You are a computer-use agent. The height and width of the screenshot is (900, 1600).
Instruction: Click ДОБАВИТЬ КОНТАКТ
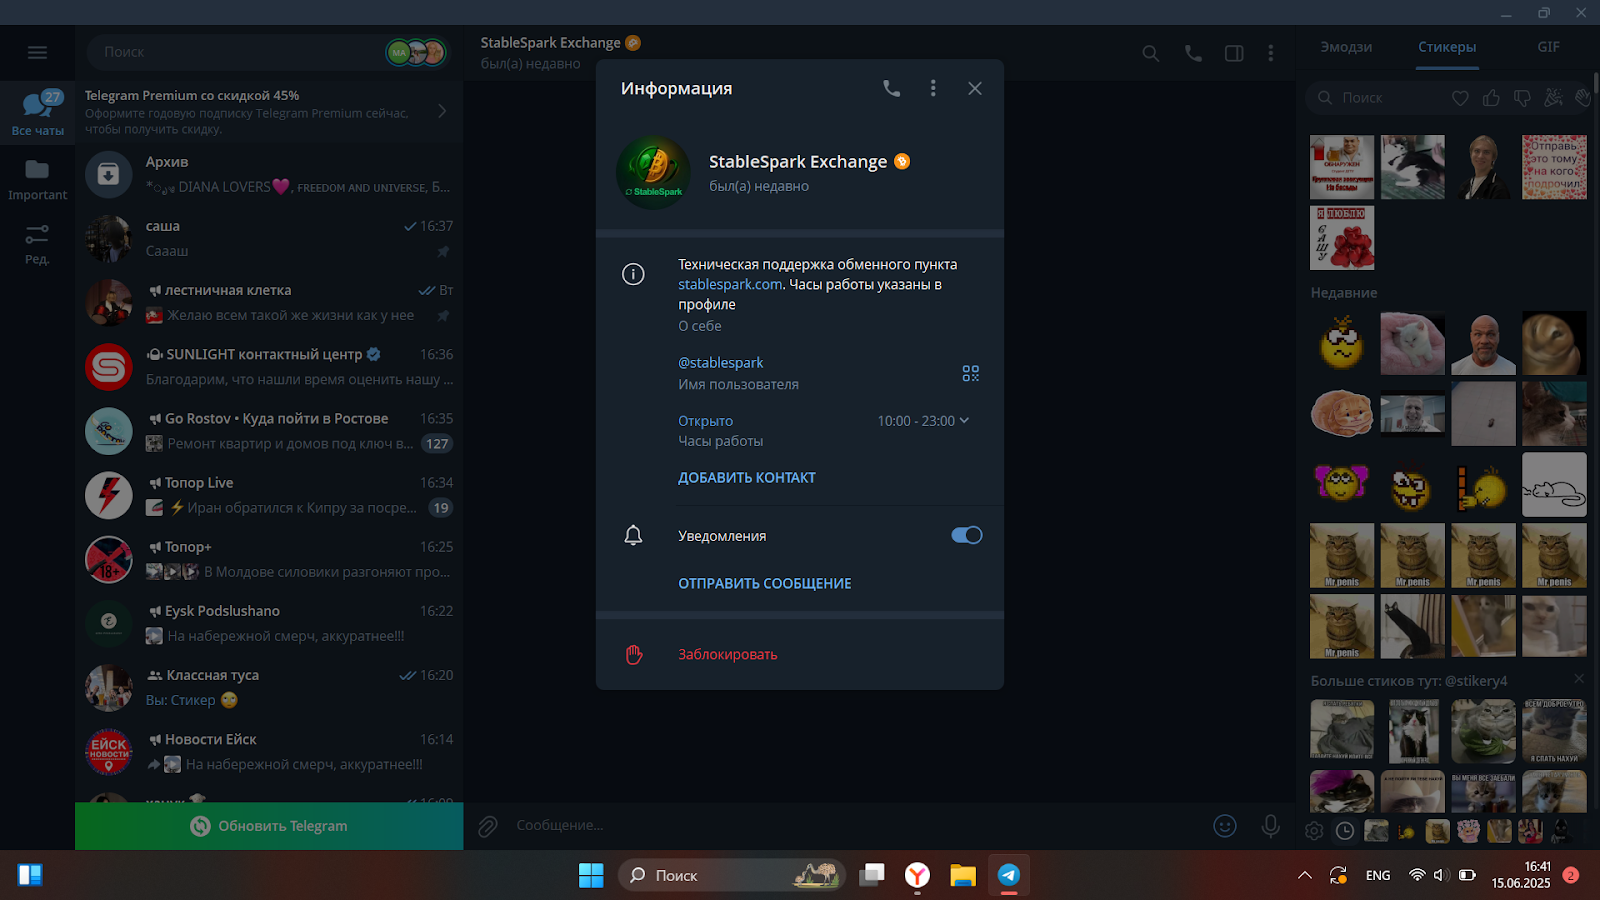[747, 478]
